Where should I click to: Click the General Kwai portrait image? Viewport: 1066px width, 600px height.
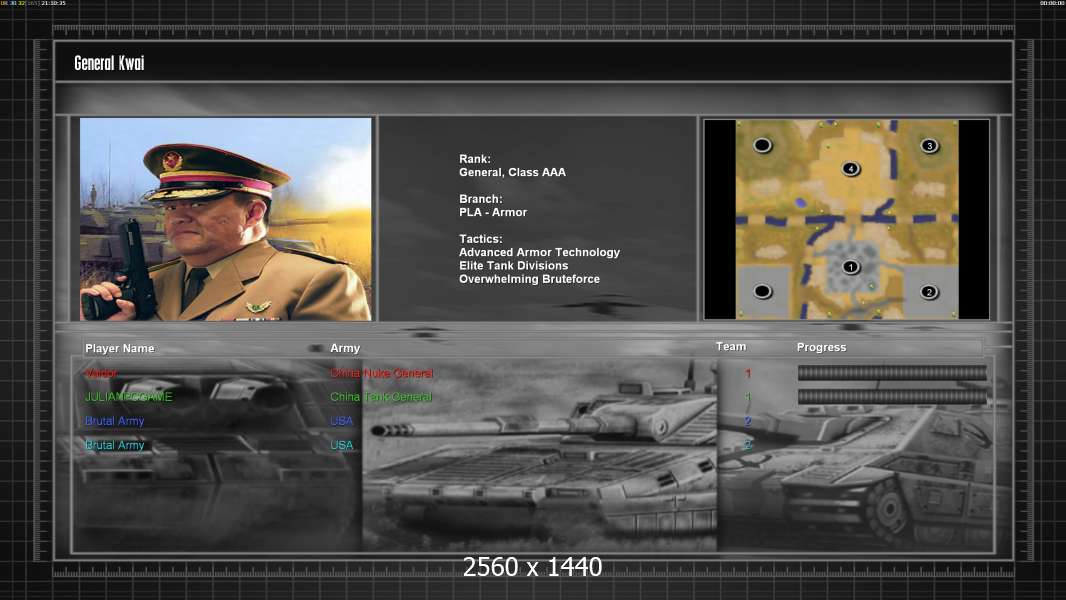(226, 219)
